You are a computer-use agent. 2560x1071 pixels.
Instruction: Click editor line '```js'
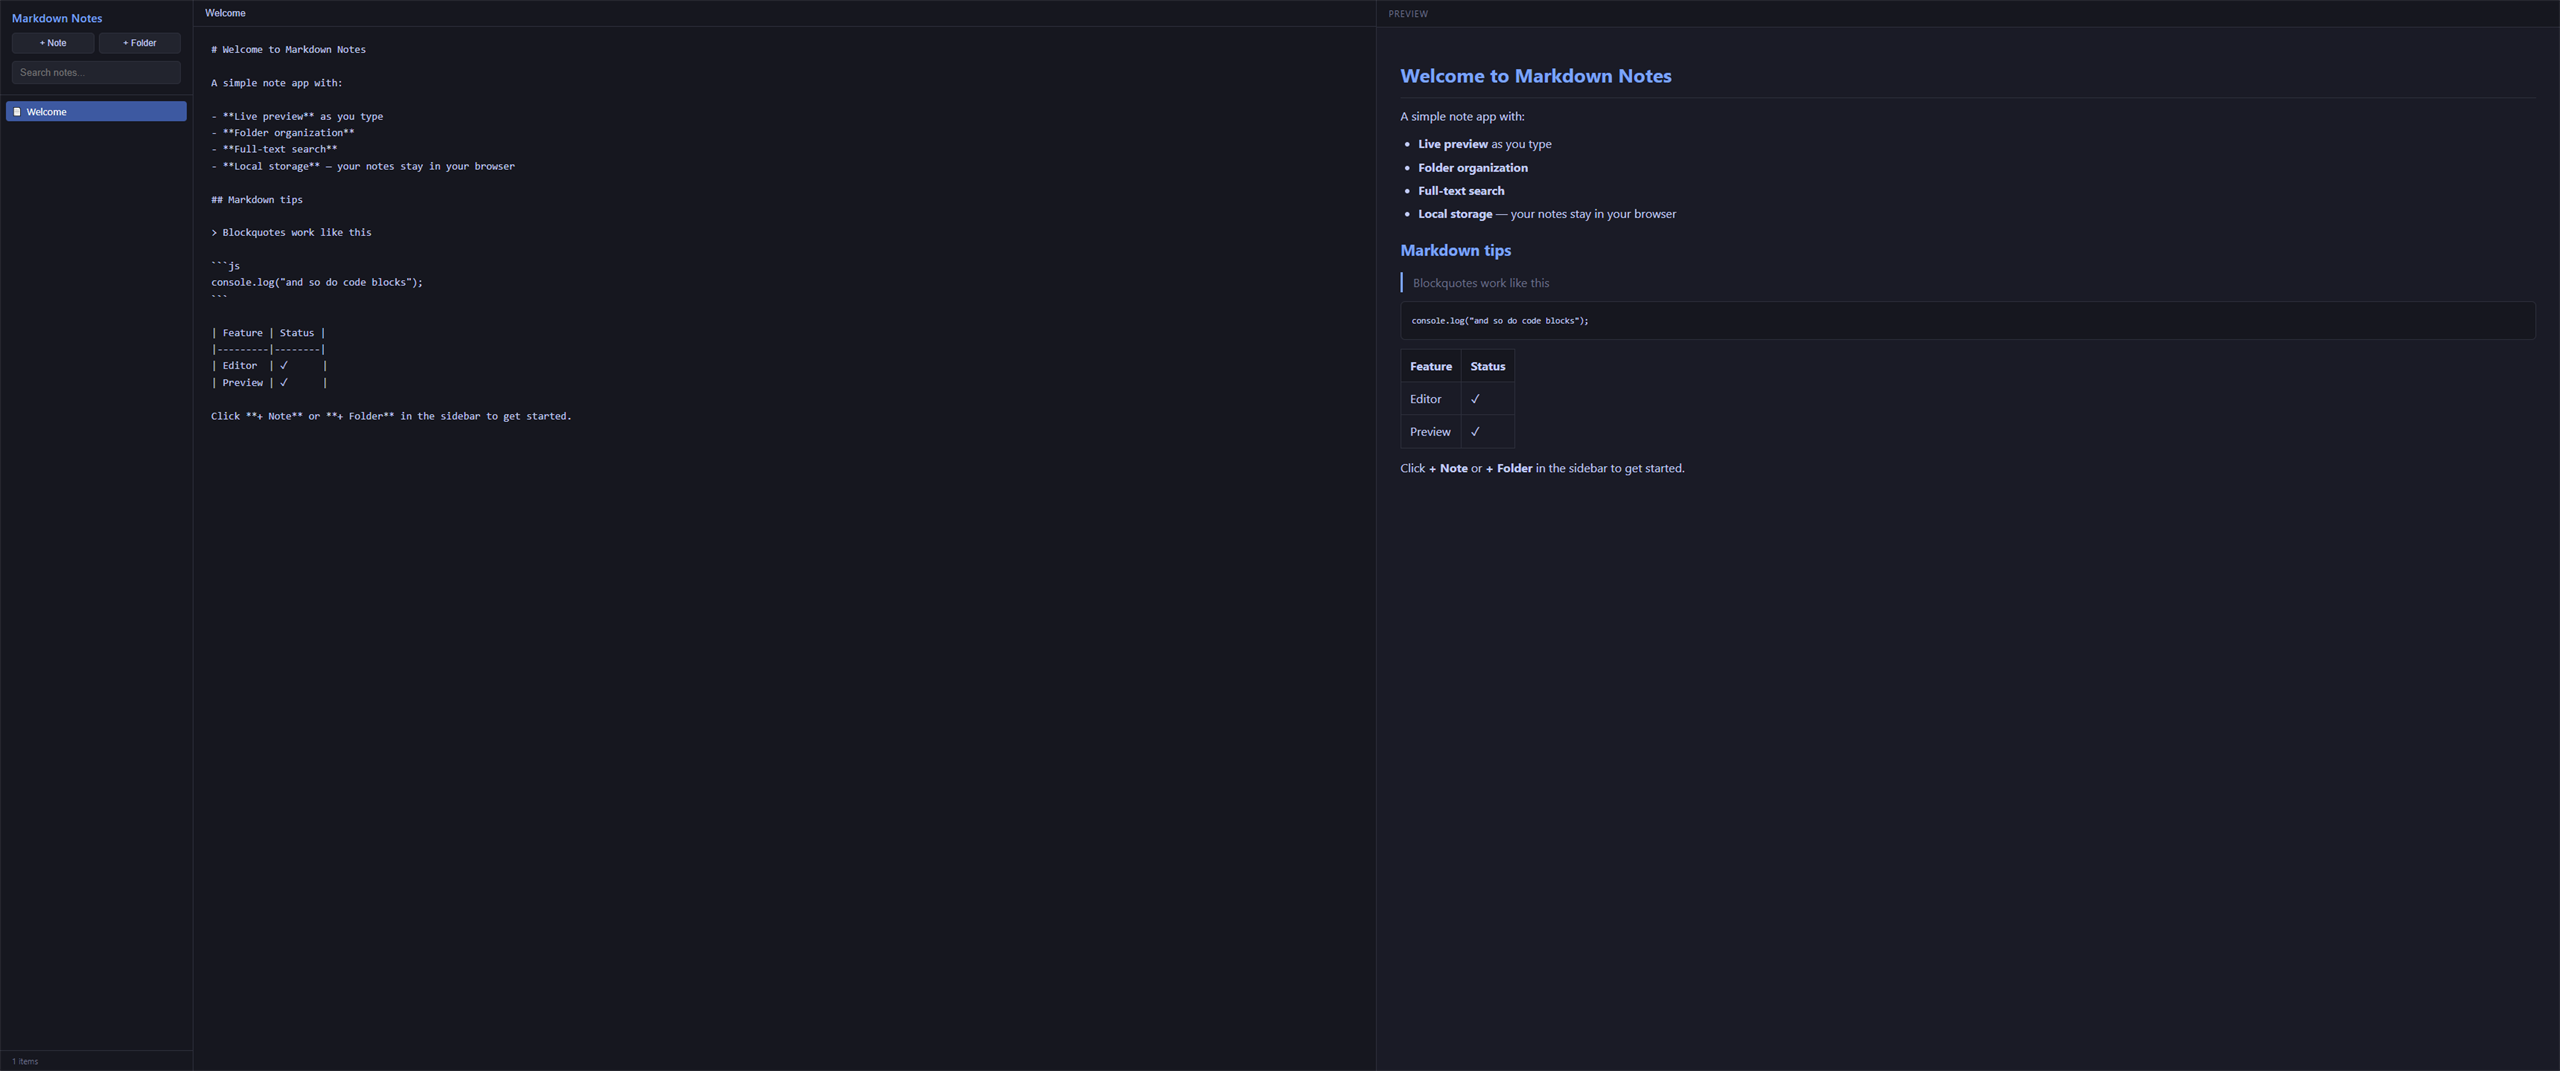(x=225, y=265)
